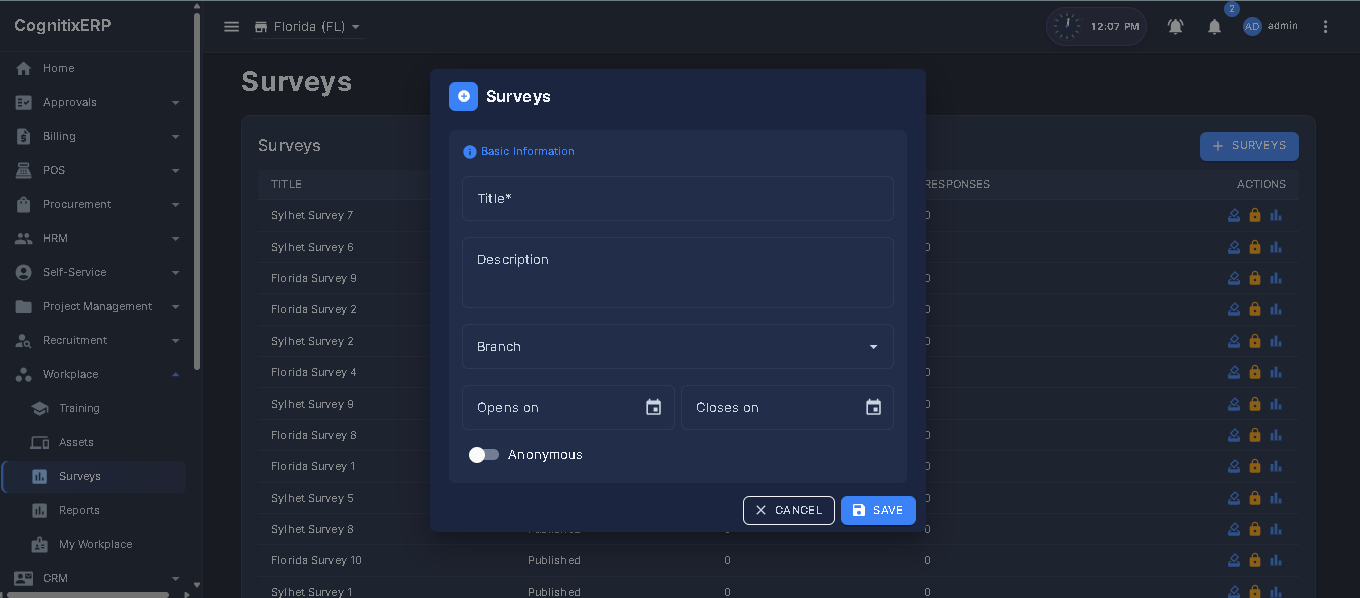Open My Workplace in the sidebar
Image resolution: width=1360 pixels, height=598 pixels.
(94, 544)
